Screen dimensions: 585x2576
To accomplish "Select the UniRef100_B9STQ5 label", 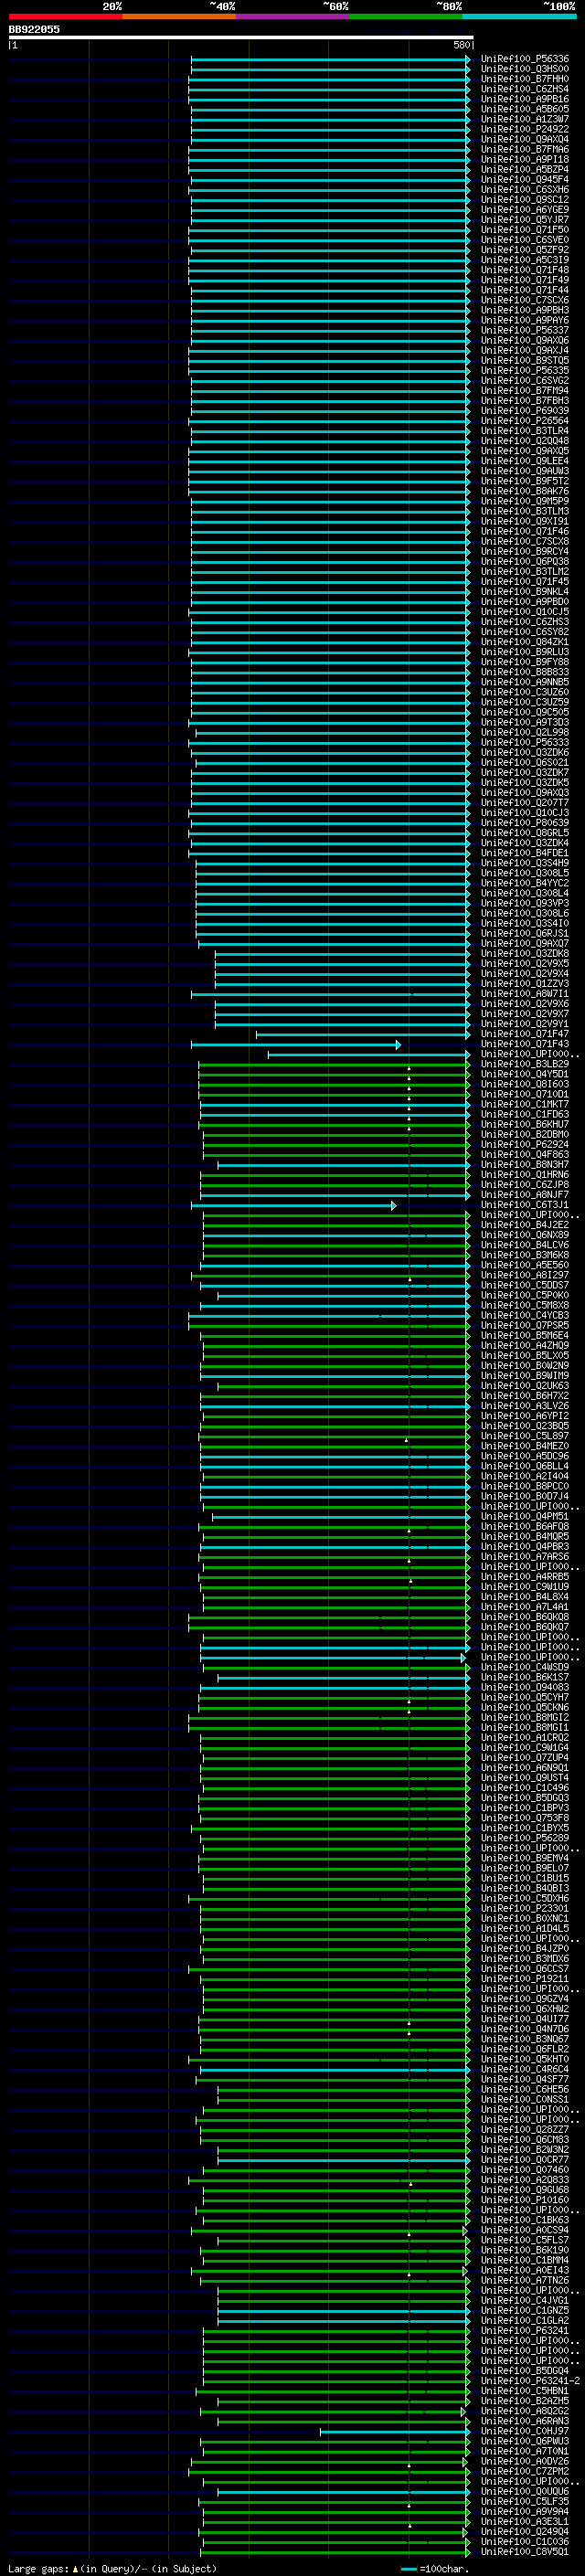I will pyautogui.click(x=525, y=360).
